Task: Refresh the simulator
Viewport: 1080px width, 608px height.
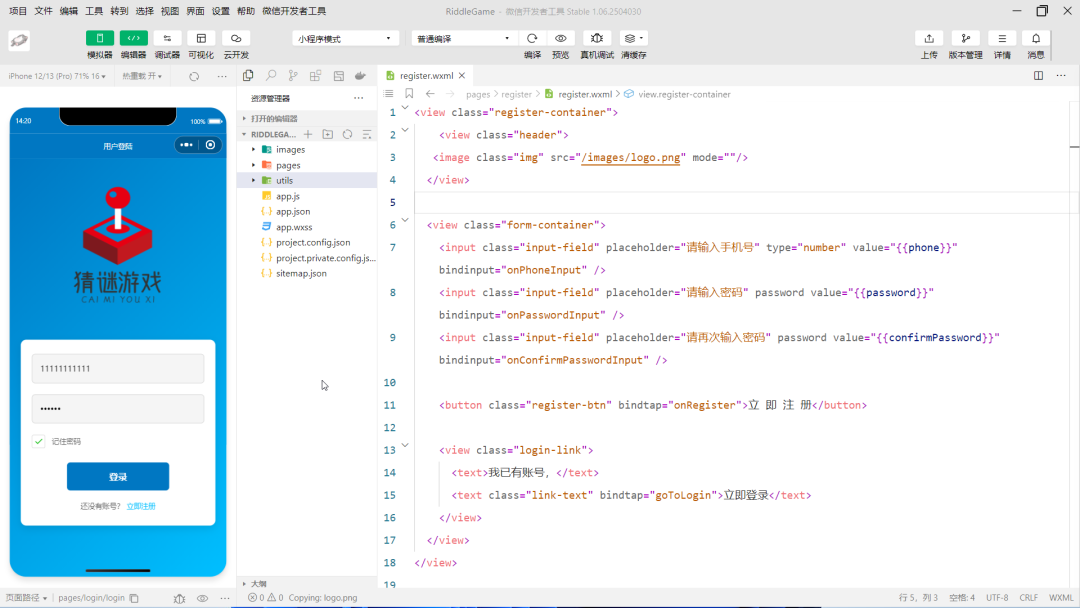Action: point(194,76)
